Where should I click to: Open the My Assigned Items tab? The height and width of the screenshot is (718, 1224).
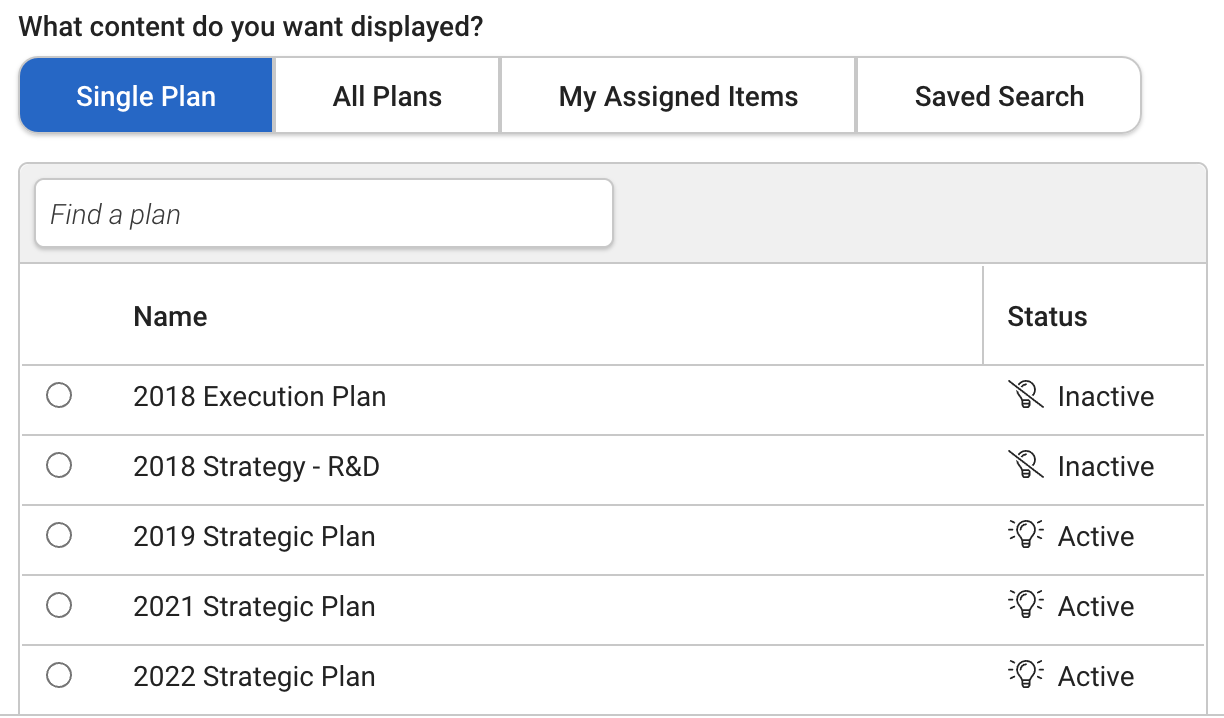click(678, 96)
